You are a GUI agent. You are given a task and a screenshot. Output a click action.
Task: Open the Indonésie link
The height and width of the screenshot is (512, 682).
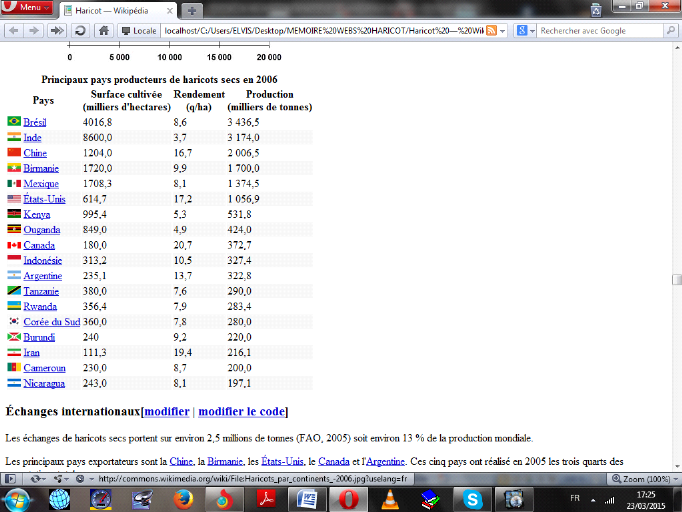[x=43, y=260]
